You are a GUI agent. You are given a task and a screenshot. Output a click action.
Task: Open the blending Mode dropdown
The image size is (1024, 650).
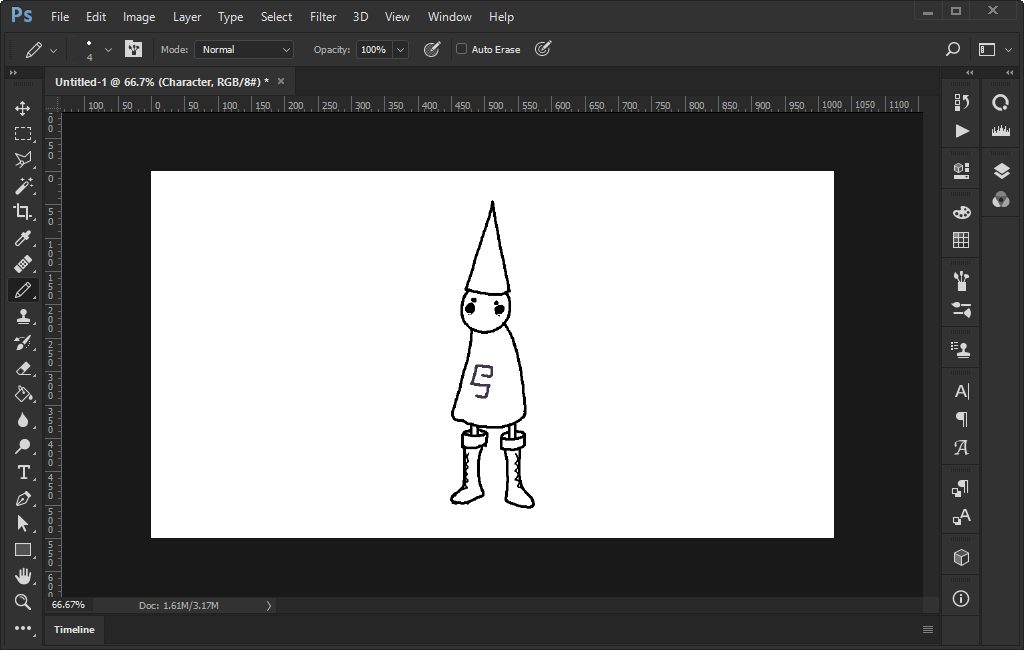pos(244,49)
